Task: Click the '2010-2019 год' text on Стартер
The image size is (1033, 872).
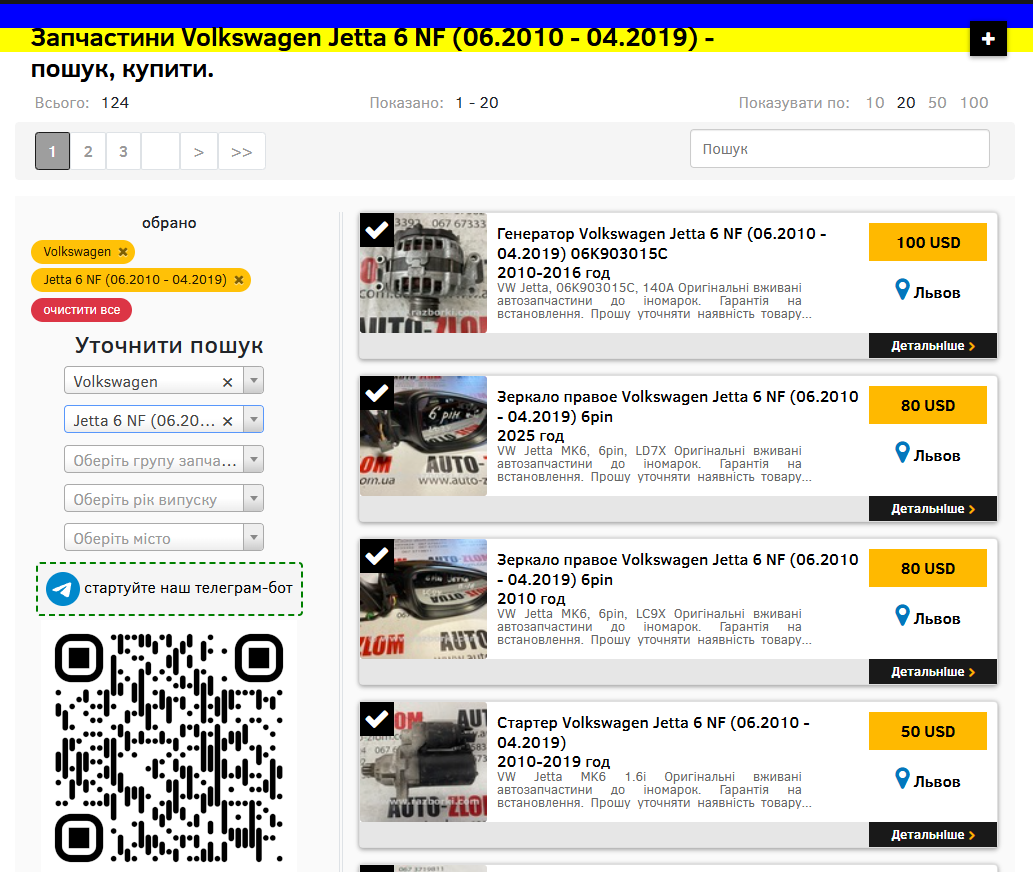Action: (553, 762)
